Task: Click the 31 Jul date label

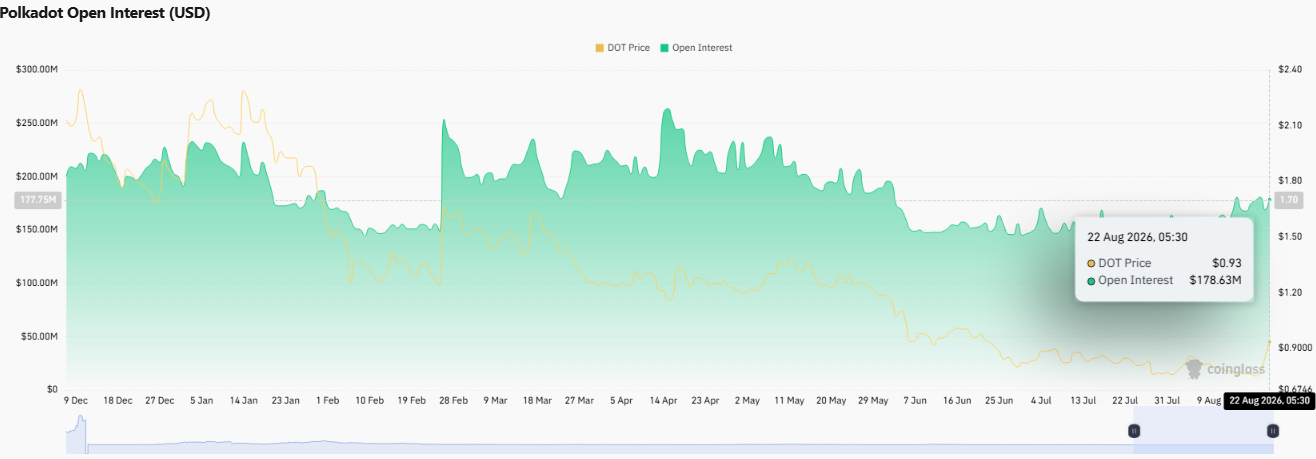Action: (1166, 400)
